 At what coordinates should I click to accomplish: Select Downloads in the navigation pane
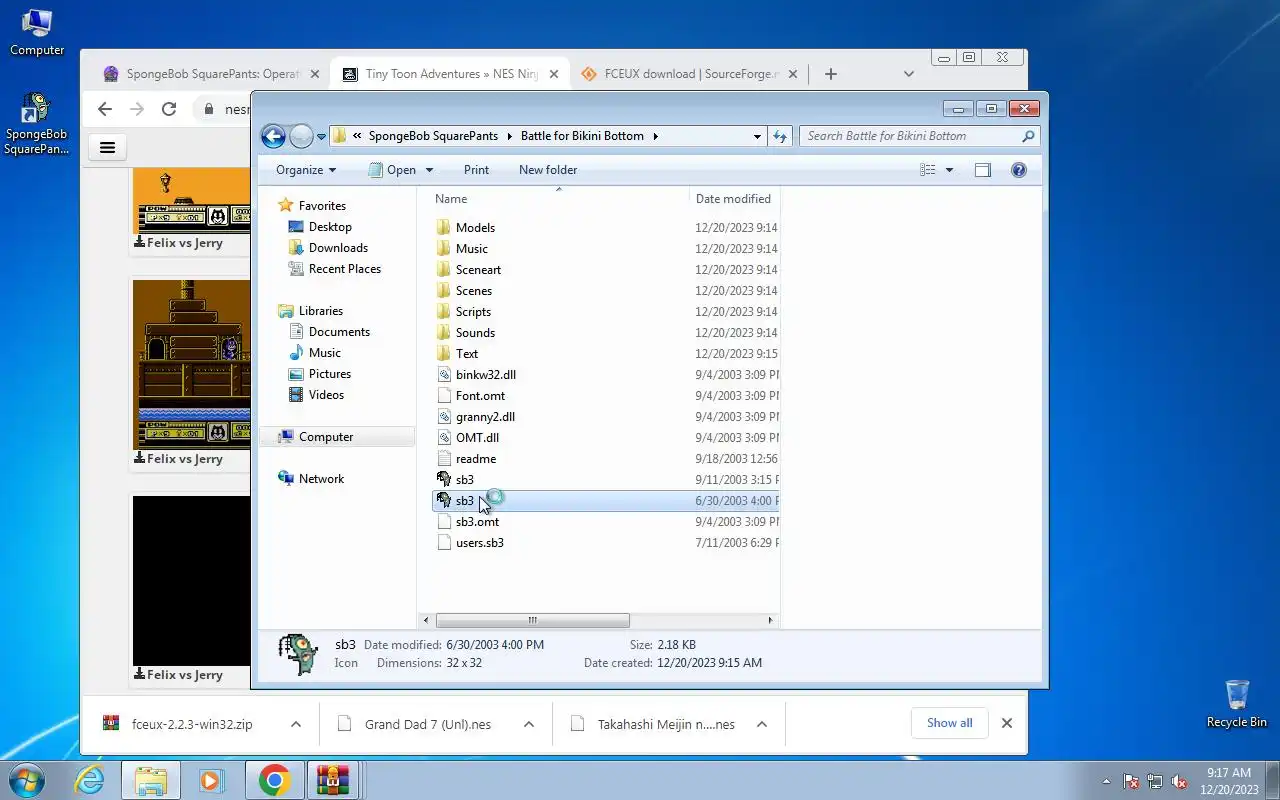pos(338,248)
